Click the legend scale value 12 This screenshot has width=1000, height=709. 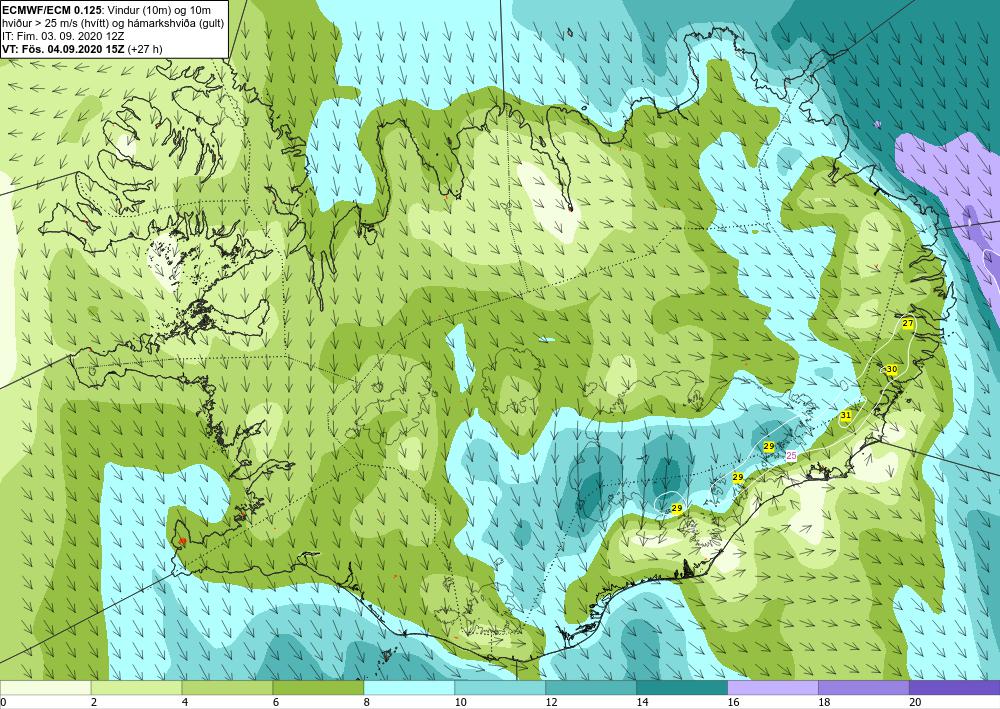(x=552, y=702)
